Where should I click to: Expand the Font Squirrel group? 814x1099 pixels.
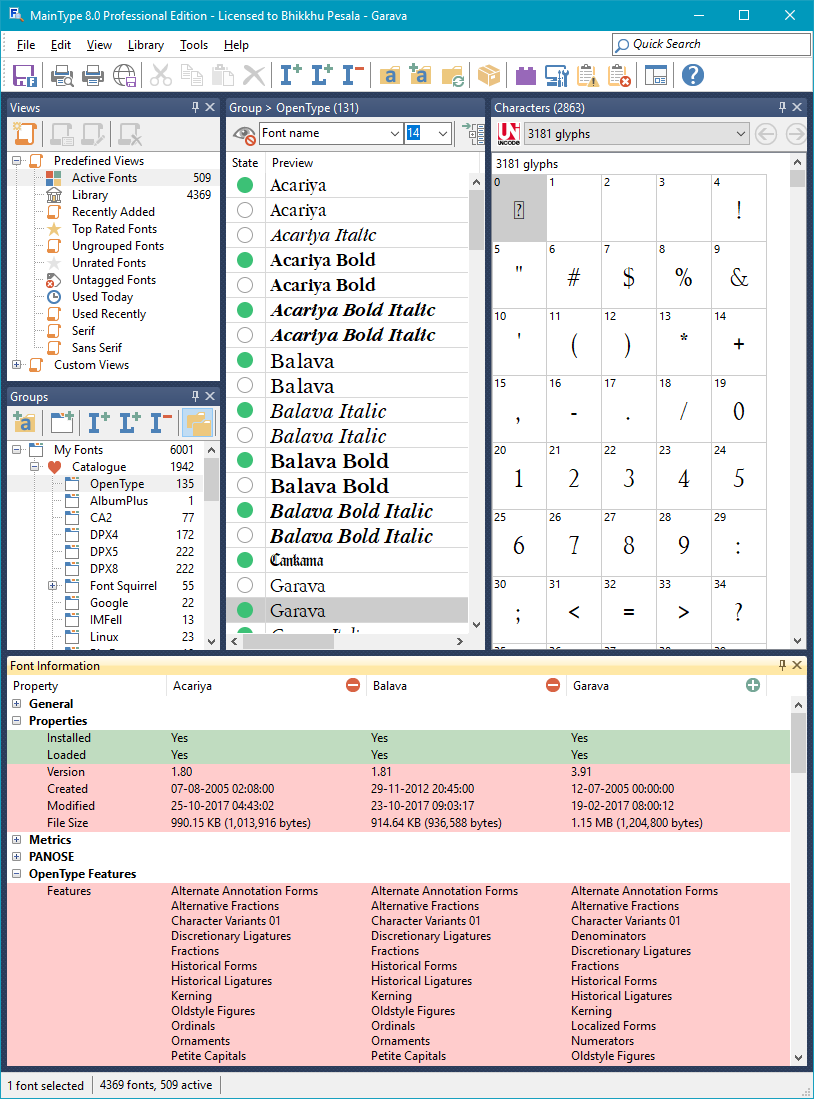[x=53, y=585]
